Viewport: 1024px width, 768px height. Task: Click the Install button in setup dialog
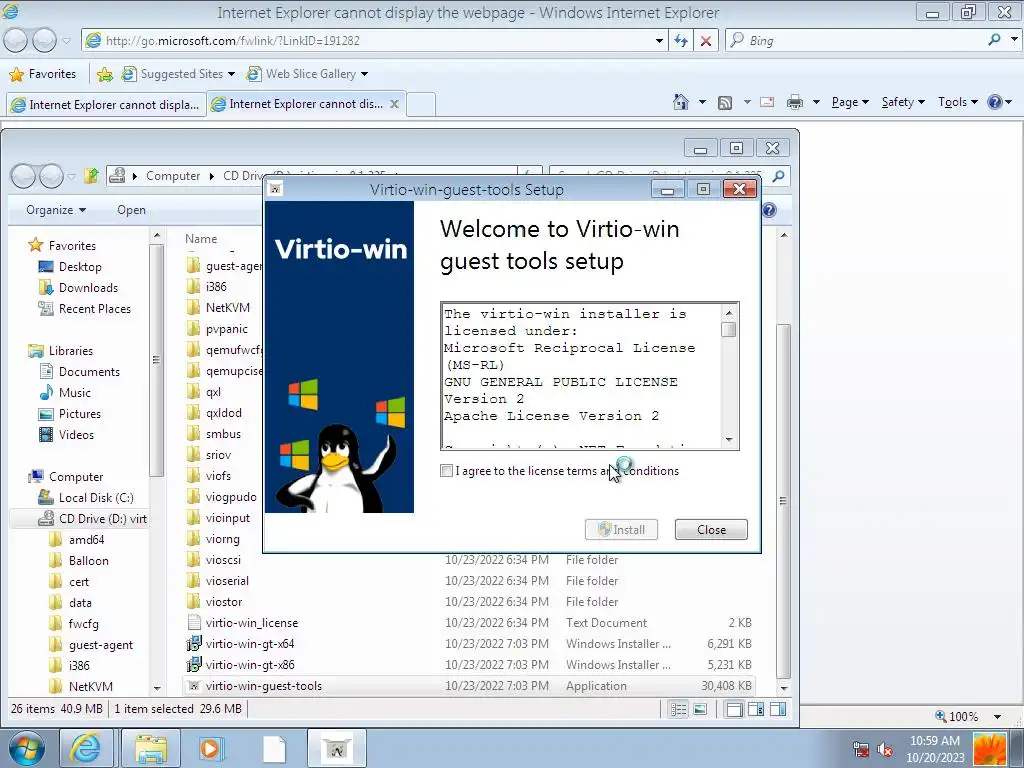coord(621,530)
